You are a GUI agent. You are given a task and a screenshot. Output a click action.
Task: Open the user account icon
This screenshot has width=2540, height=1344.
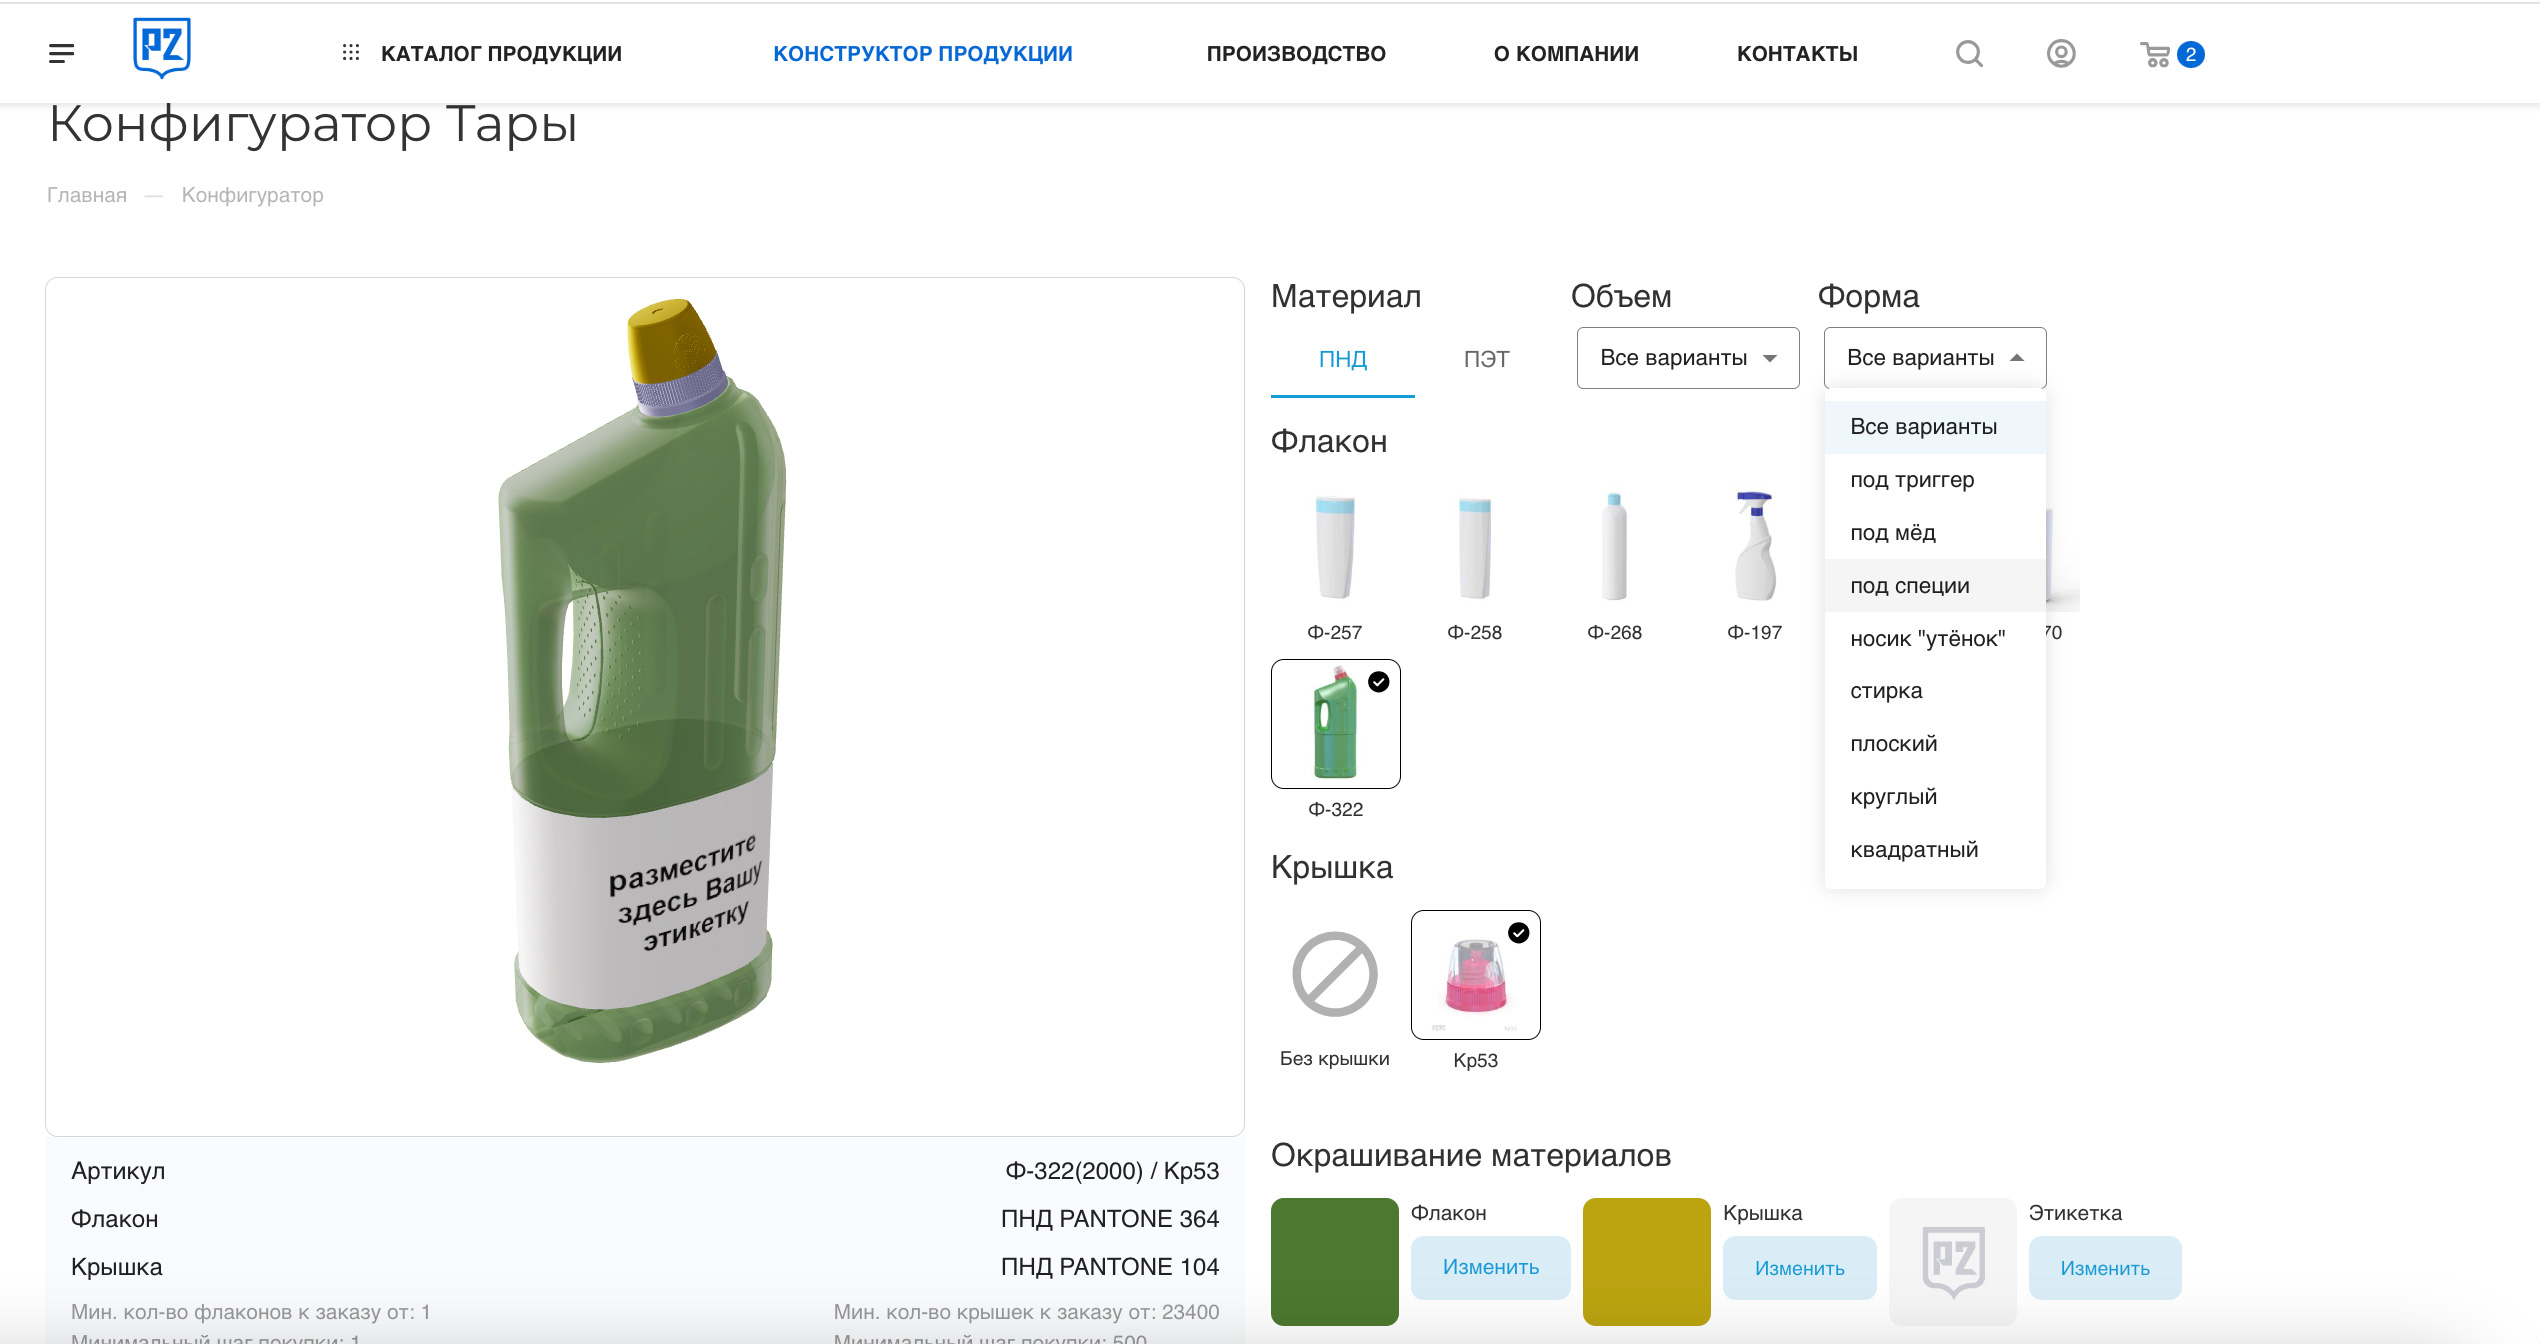point(2061,54)
